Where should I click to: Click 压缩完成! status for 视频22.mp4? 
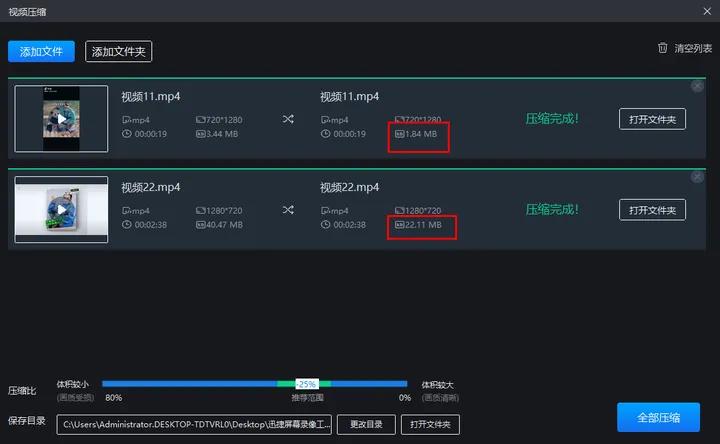click(x=552, y=210)
